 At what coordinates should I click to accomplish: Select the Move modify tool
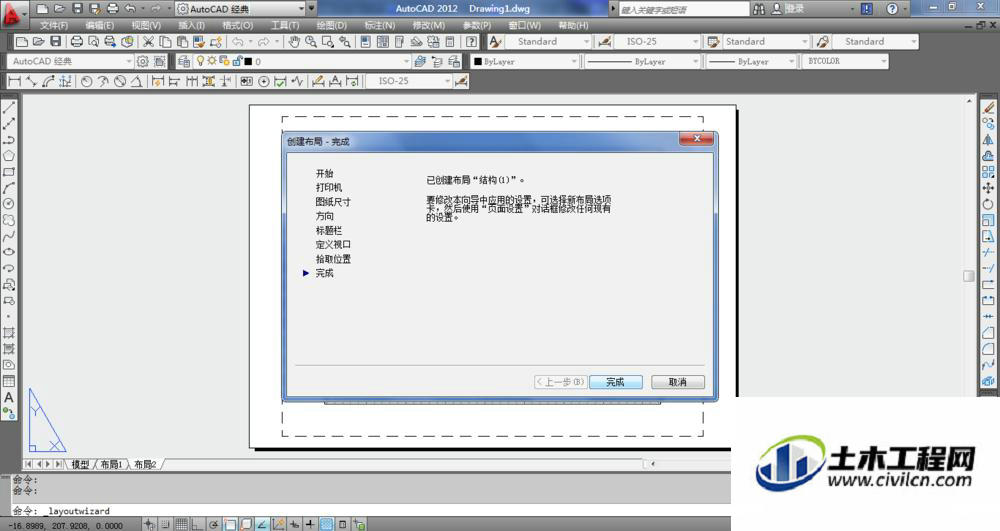988,188
